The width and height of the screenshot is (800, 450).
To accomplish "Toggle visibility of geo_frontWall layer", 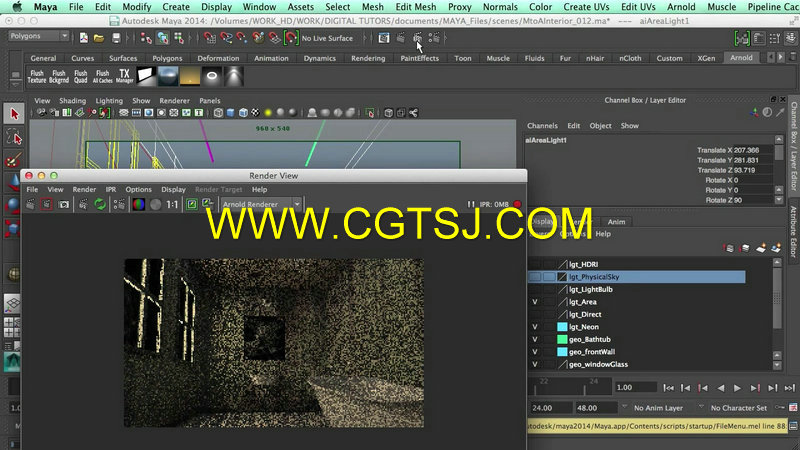I will coord(535,352).
